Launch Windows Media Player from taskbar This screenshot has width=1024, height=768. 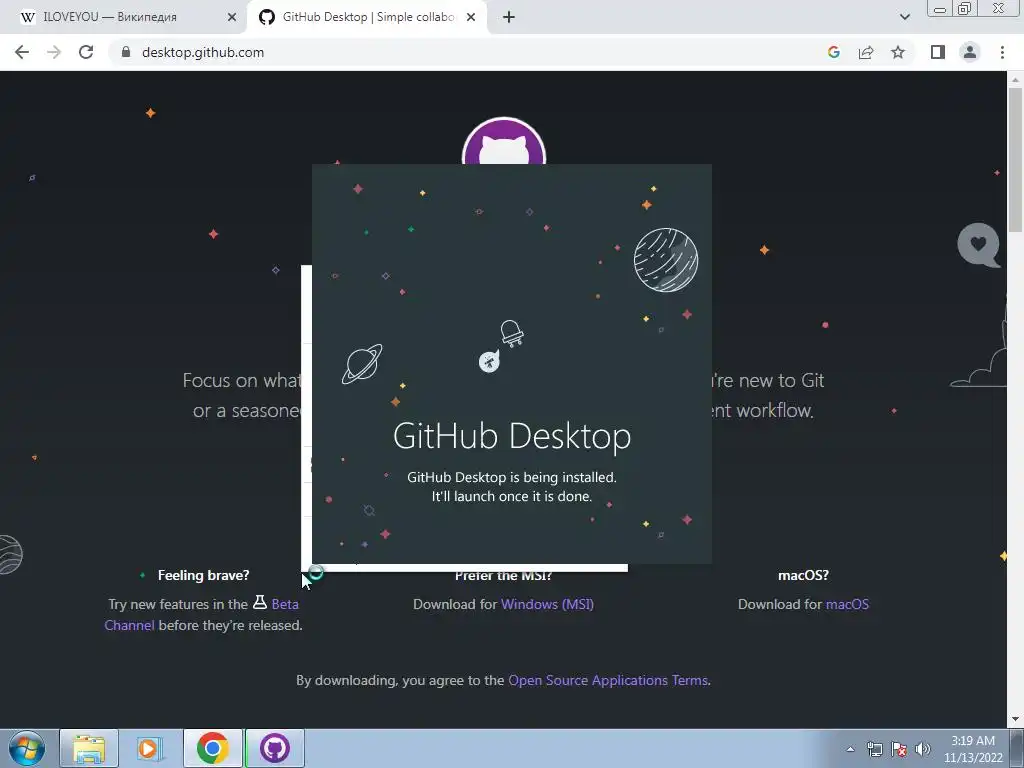150,748
